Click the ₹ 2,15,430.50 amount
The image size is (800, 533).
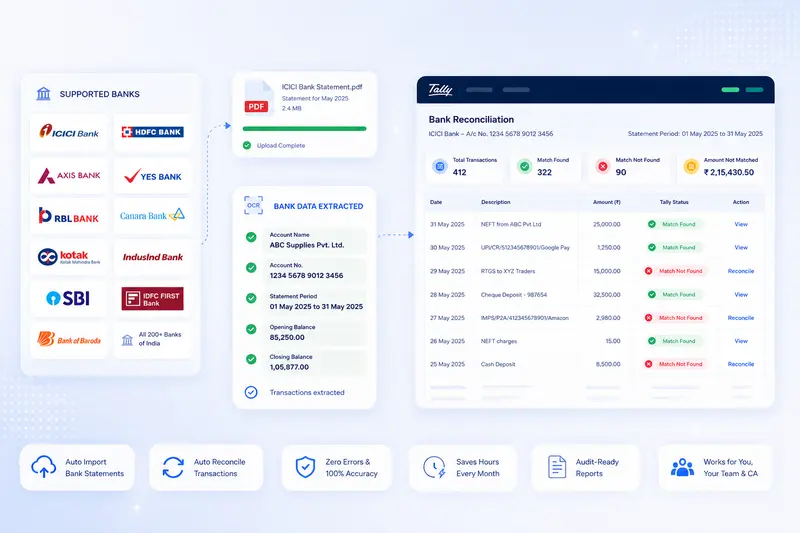coord(729,172)
